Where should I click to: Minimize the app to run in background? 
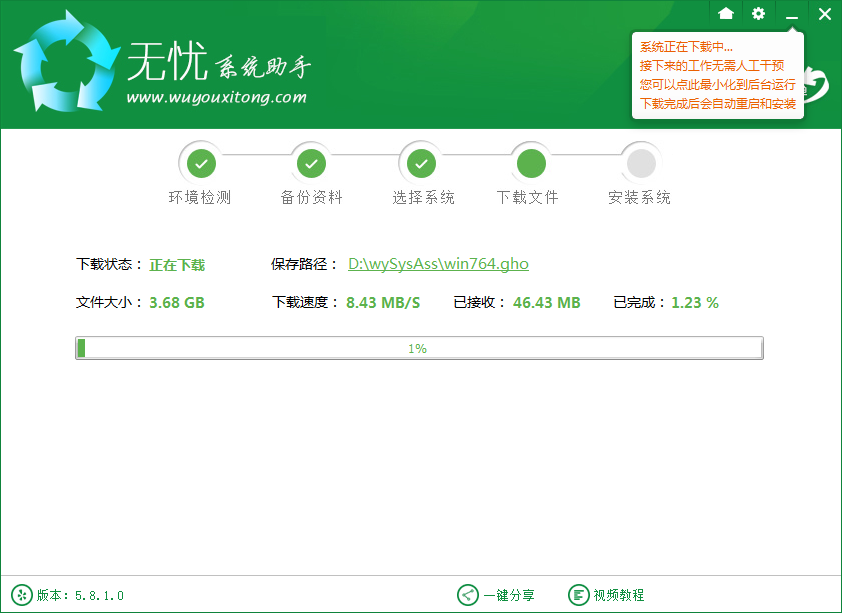791,14
